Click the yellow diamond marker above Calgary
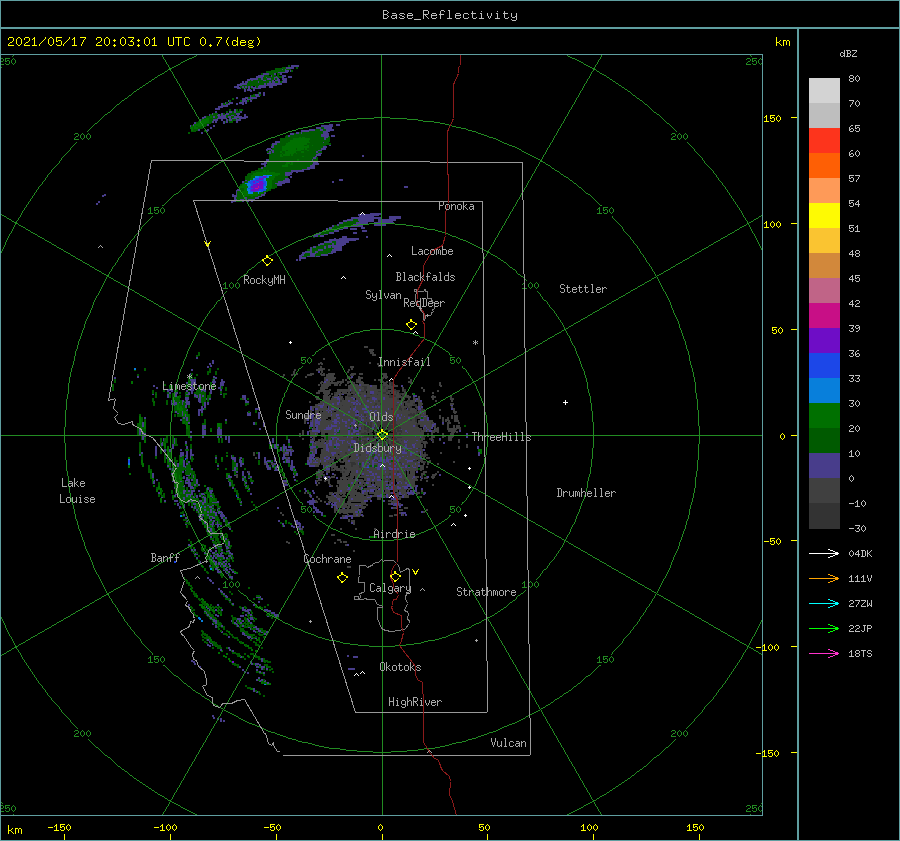The width and height of the screenshot is (900, 841). [x=395, y=576]
